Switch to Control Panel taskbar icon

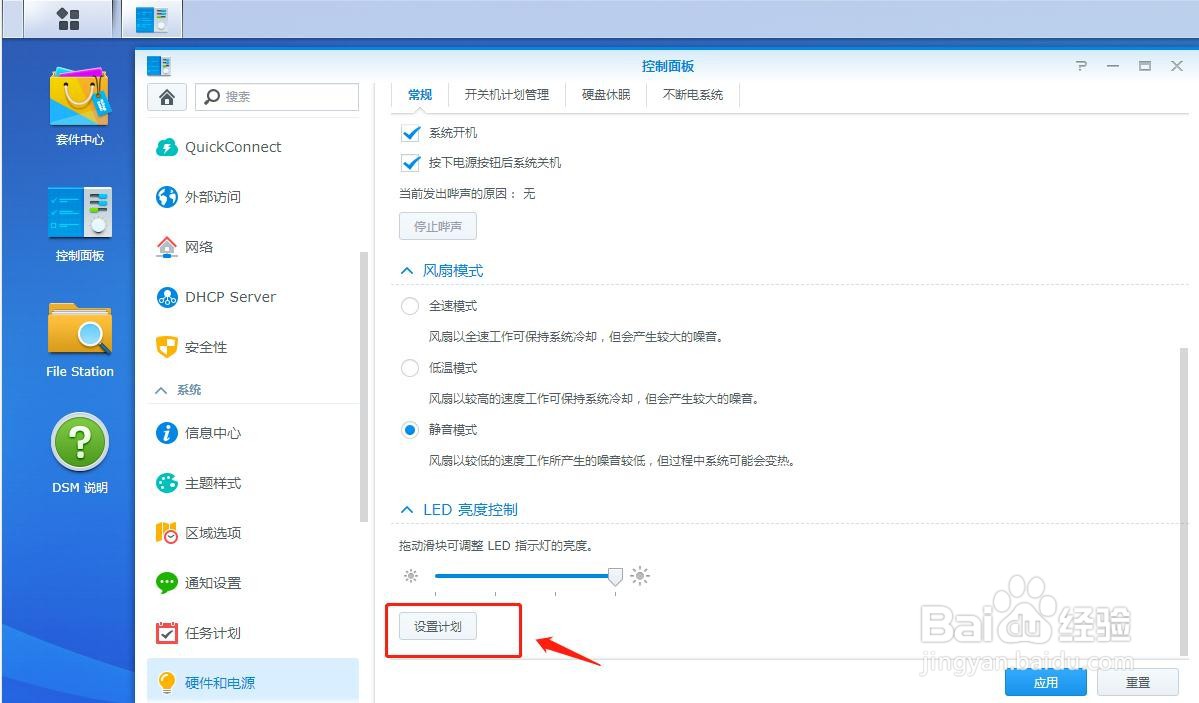click(151, 19)
